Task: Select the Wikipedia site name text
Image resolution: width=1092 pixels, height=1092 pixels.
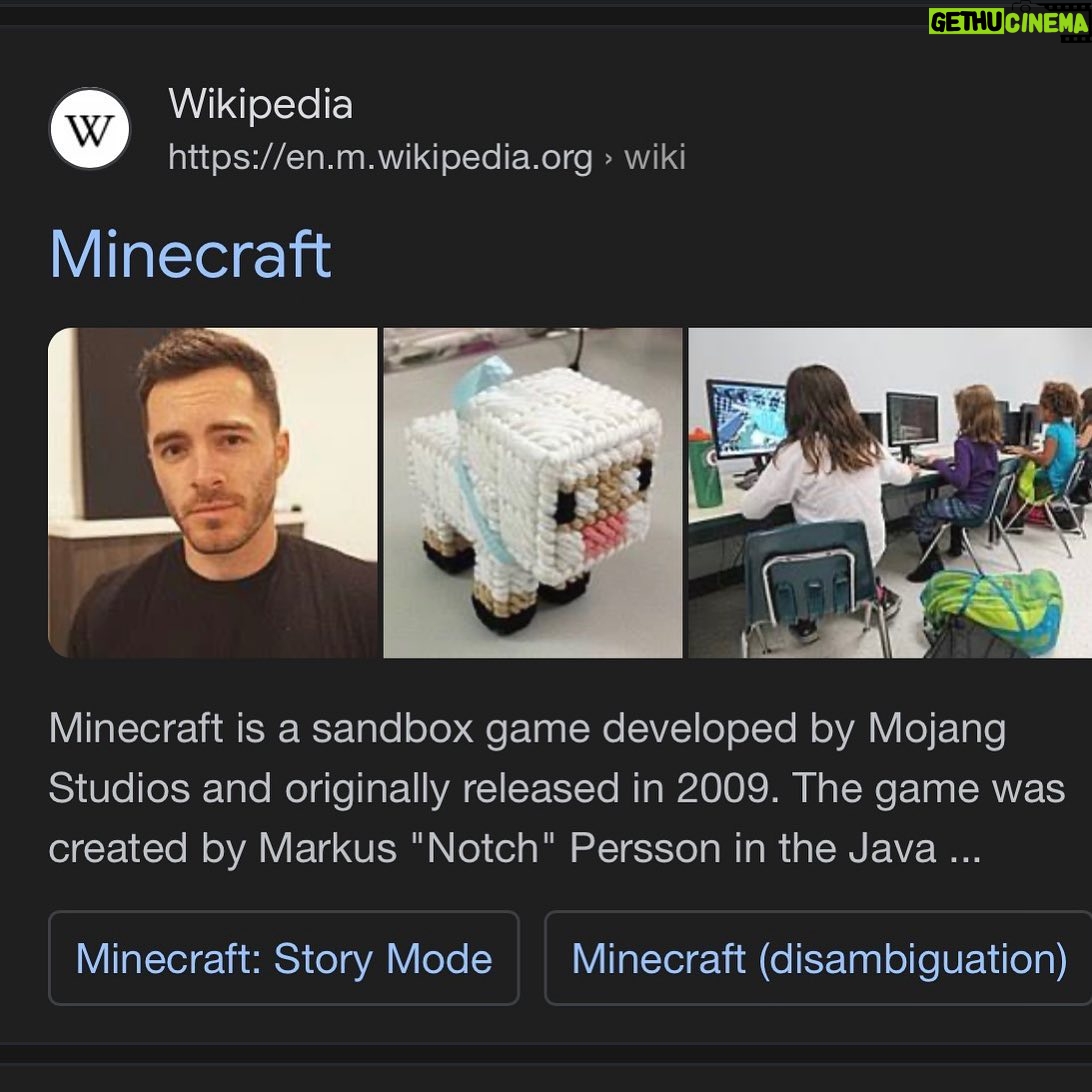Action: point(260,104)
